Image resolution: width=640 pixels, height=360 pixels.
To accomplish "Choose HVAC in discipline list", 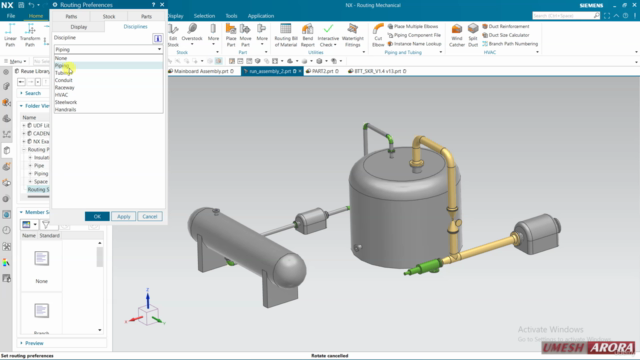I will point(108,95).
